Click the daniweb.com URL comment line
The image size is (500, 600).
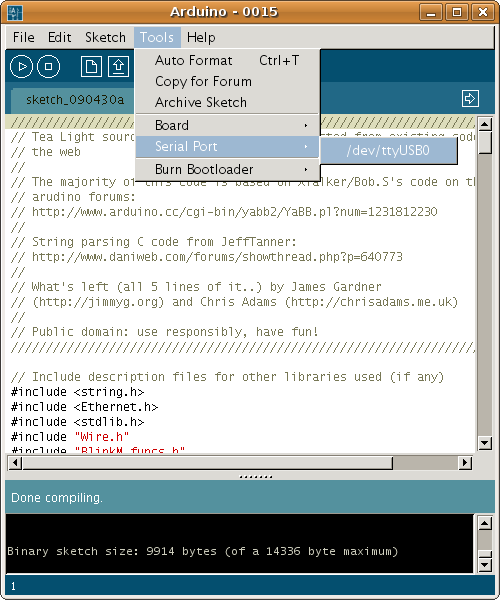coord(207,256)
